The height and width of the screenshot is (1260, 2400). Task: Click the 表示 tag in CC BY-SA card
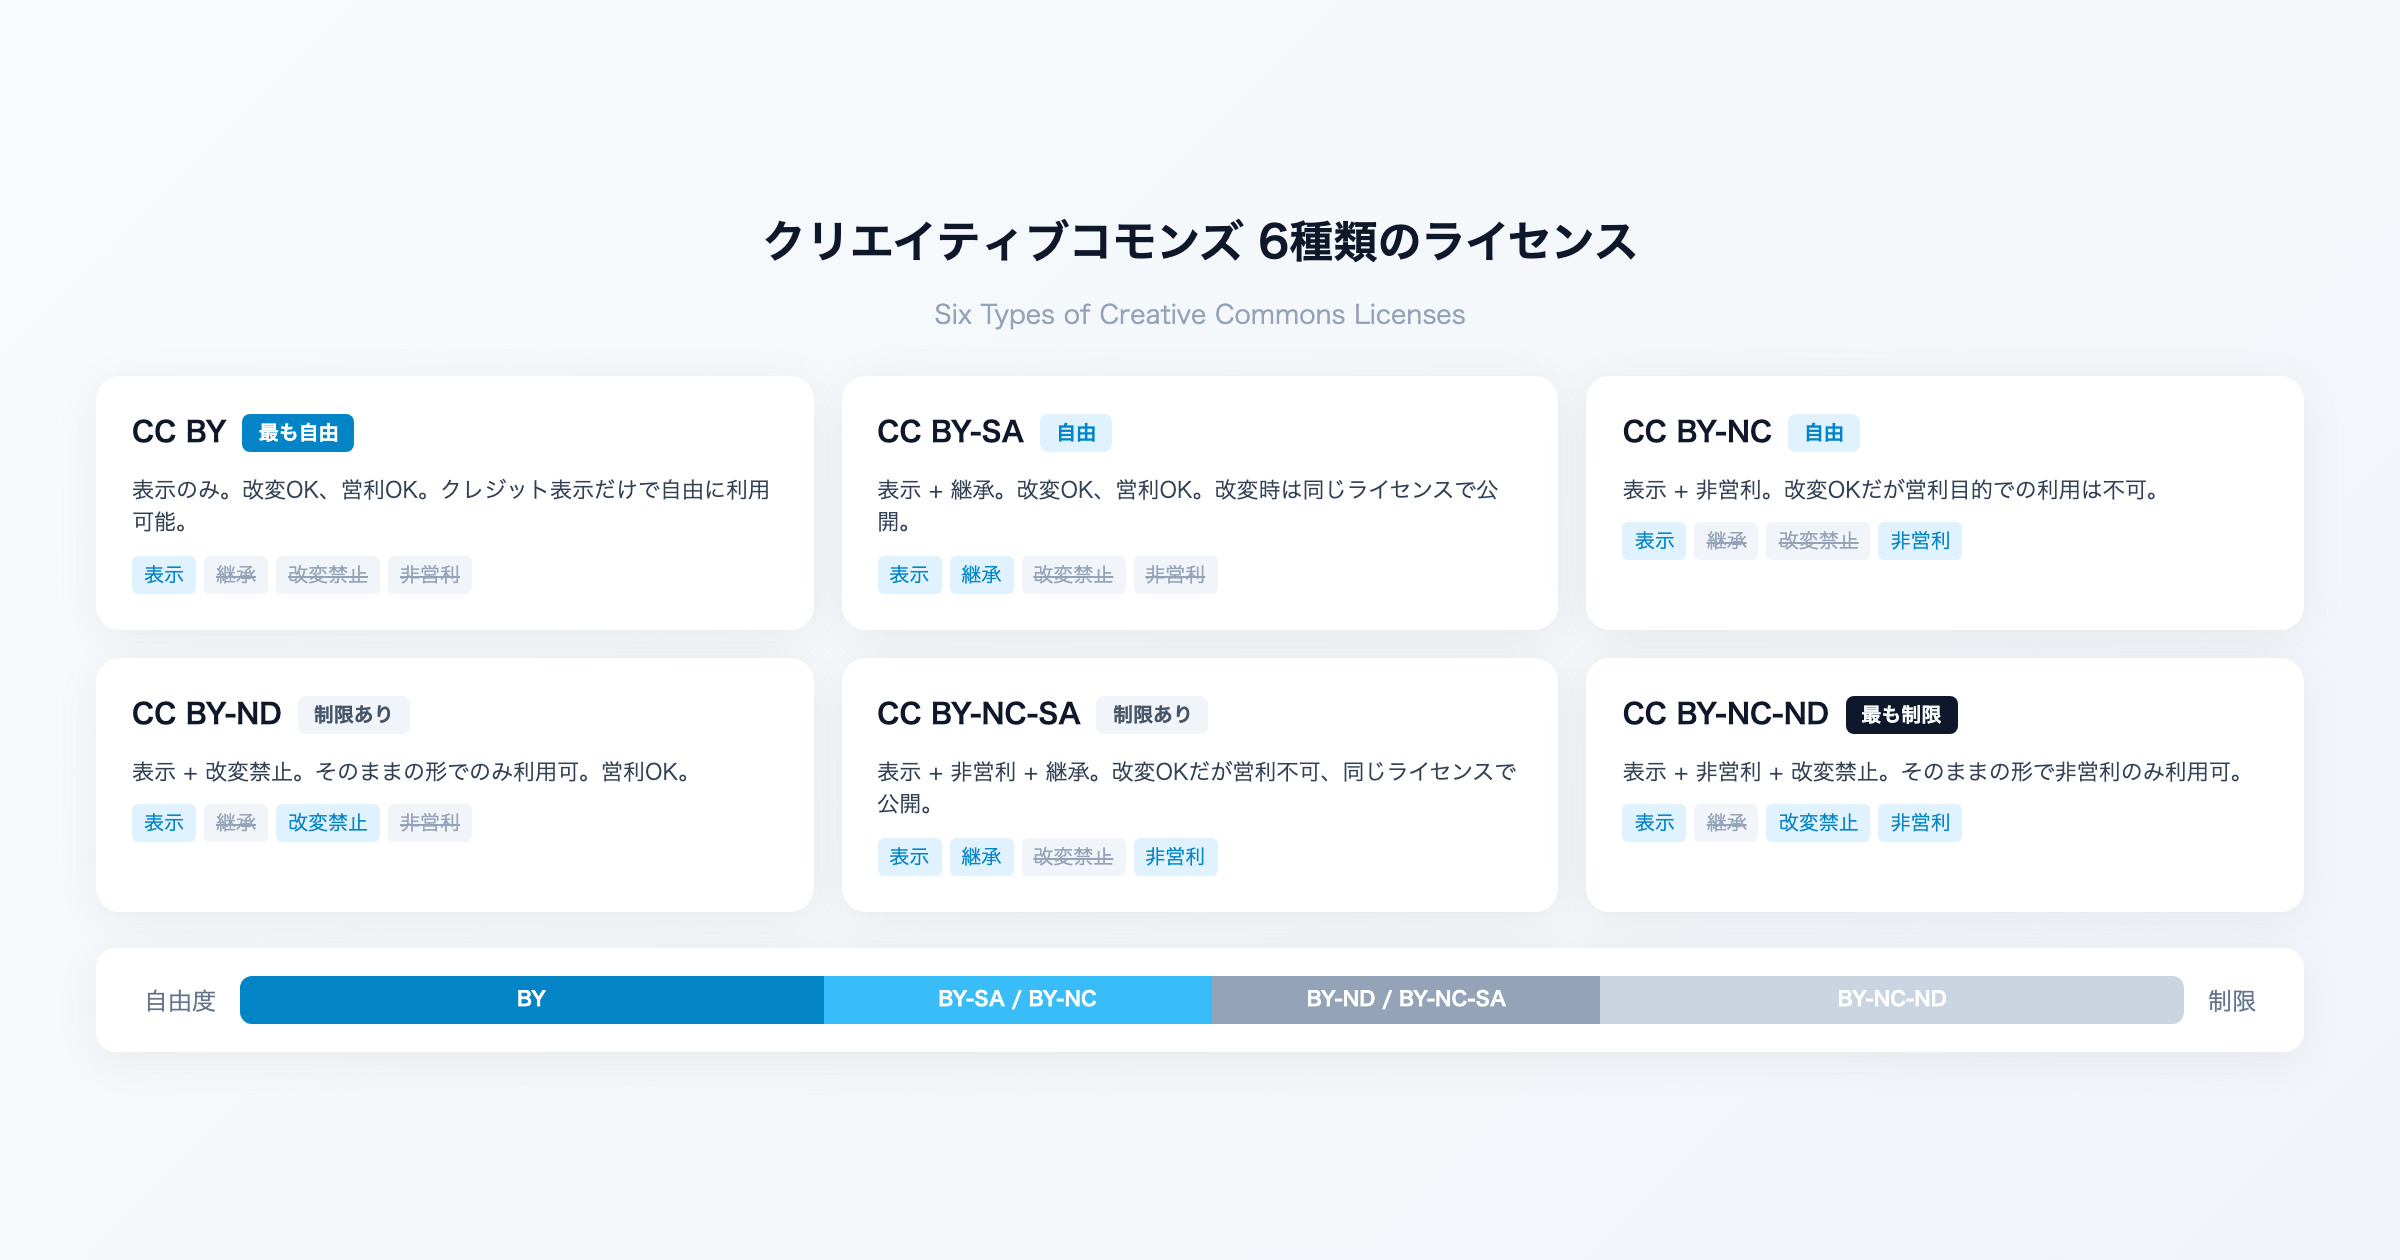coord(909,575)
